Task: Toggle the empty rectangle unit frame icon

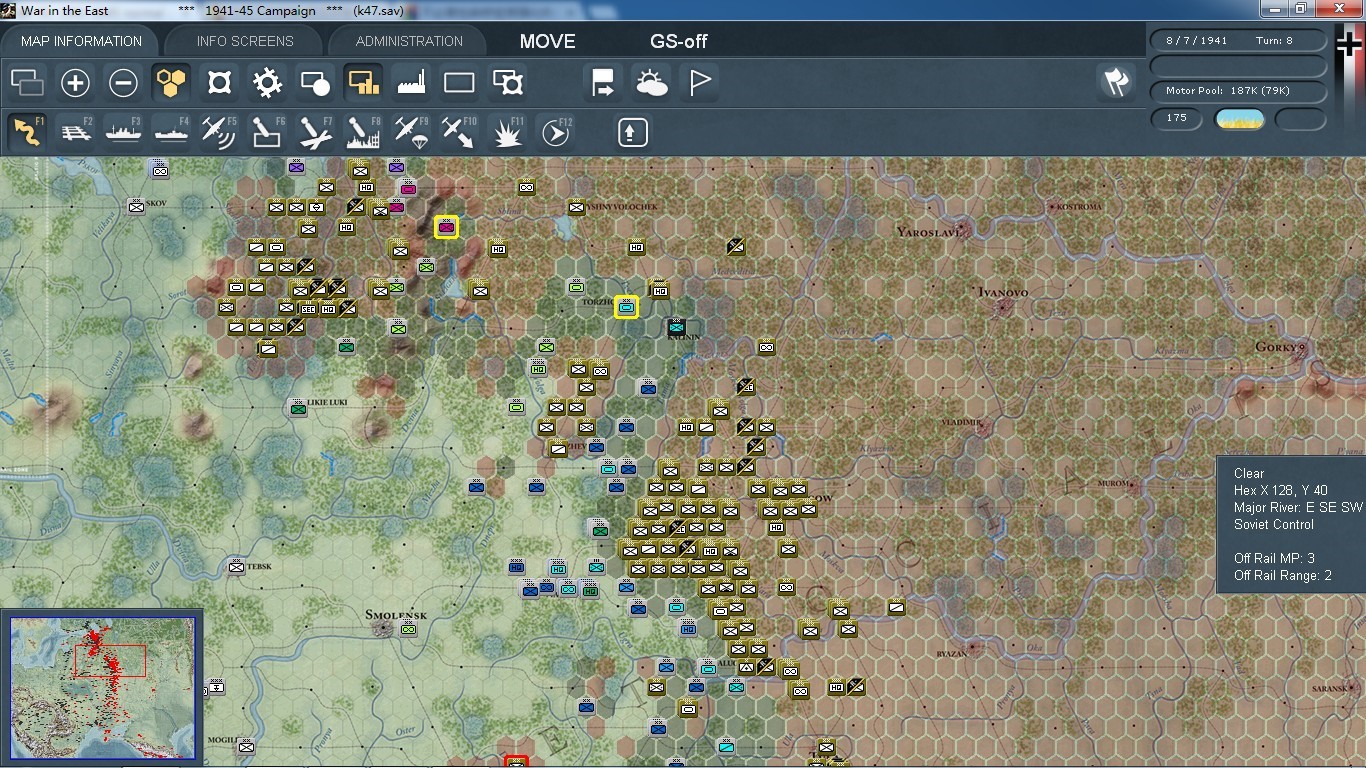Action: [459, 82]
